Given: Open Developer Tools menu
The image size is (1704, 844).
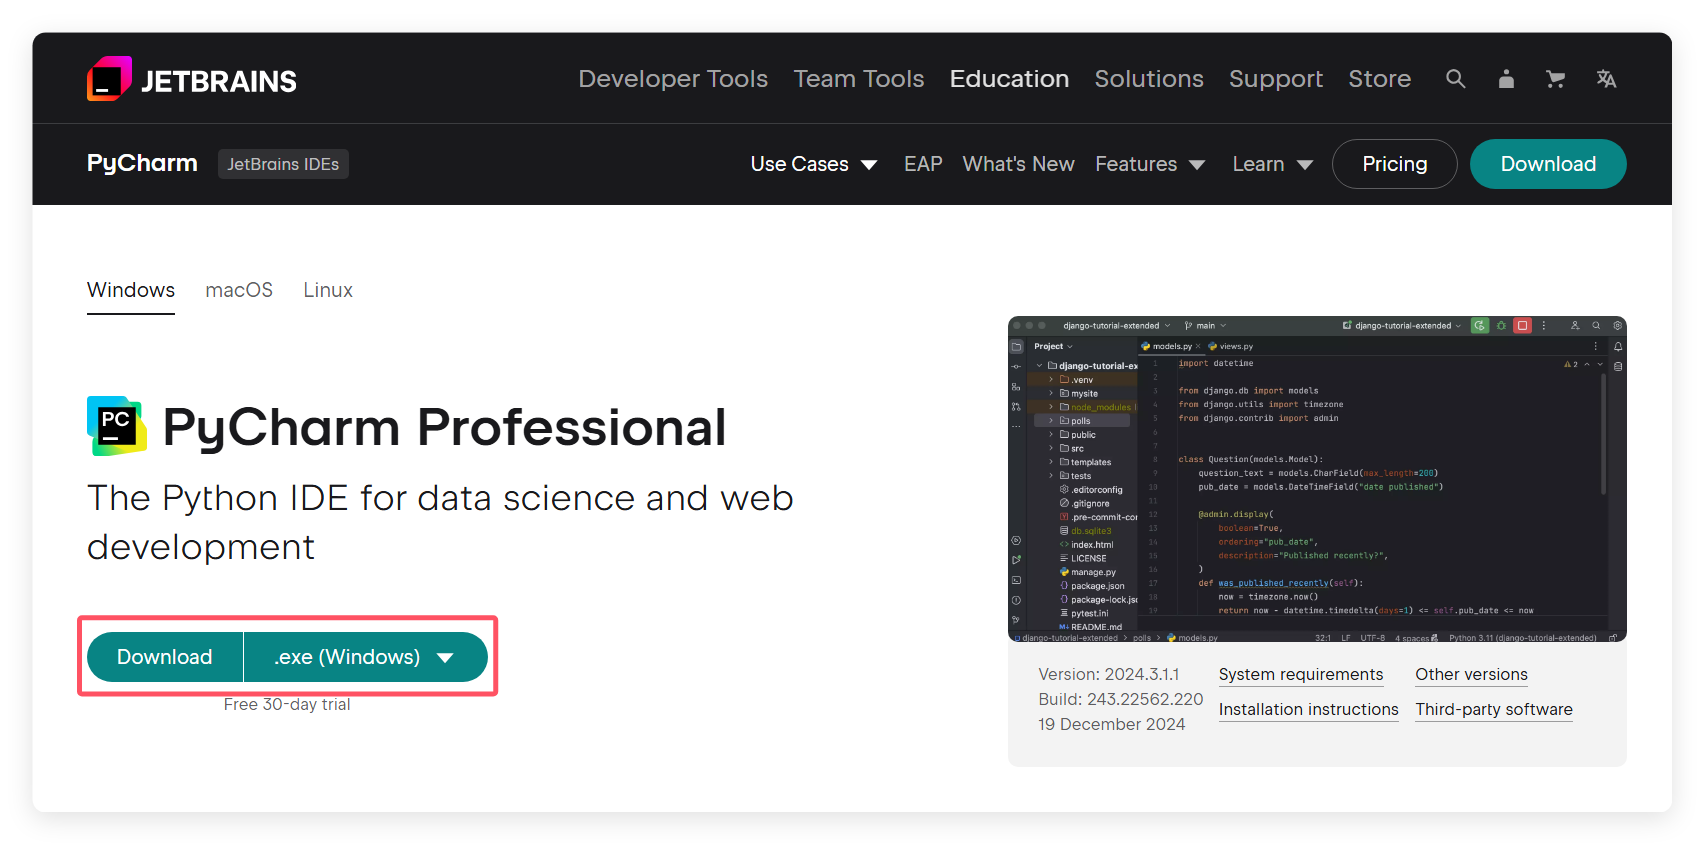Looking at the screenshot, I should point(673,79).
